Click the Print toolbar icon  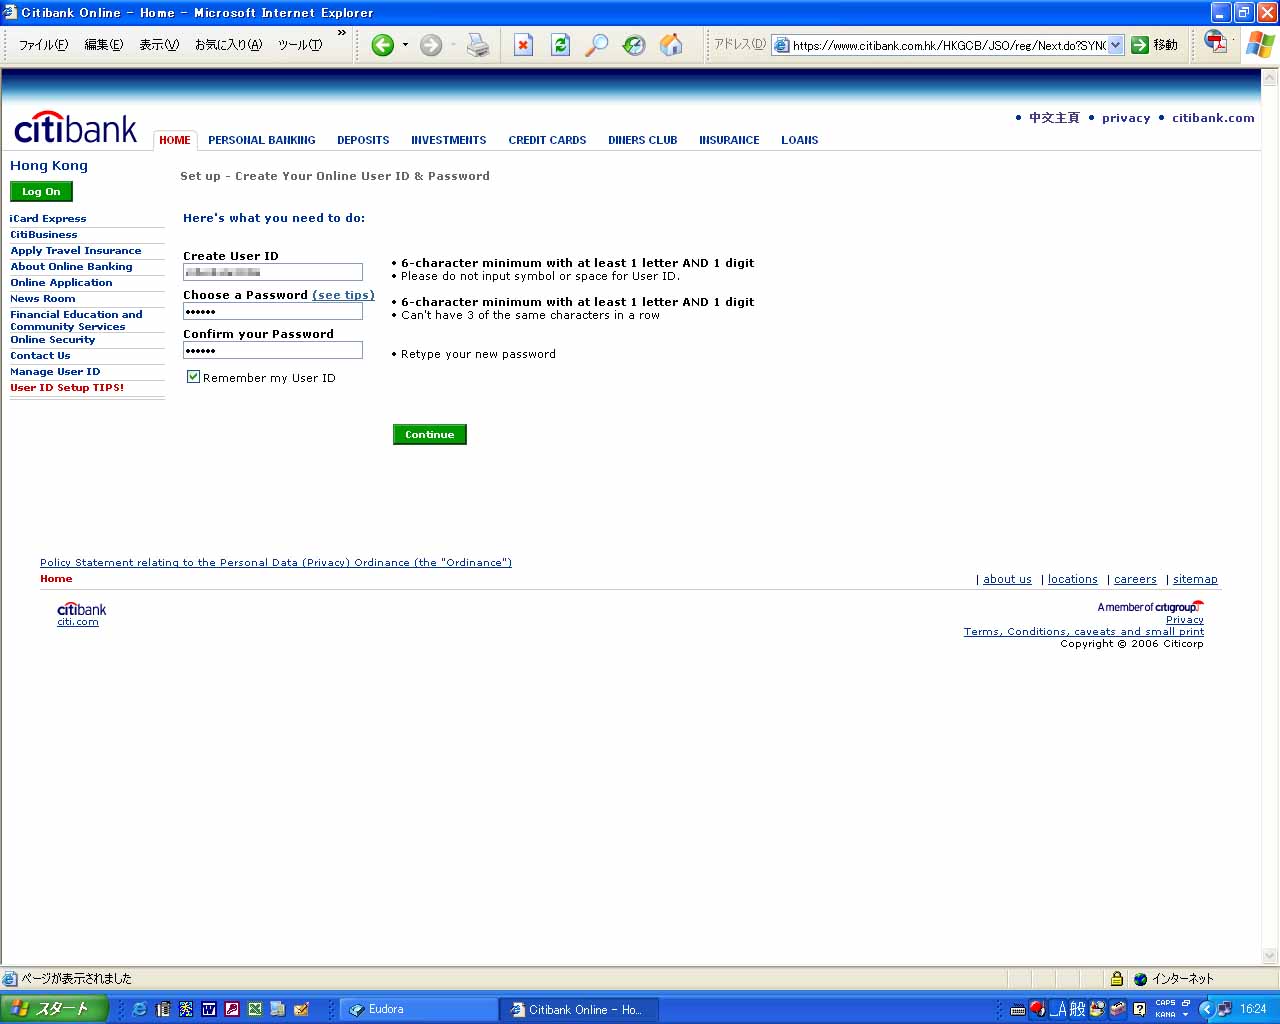(478, 45)
